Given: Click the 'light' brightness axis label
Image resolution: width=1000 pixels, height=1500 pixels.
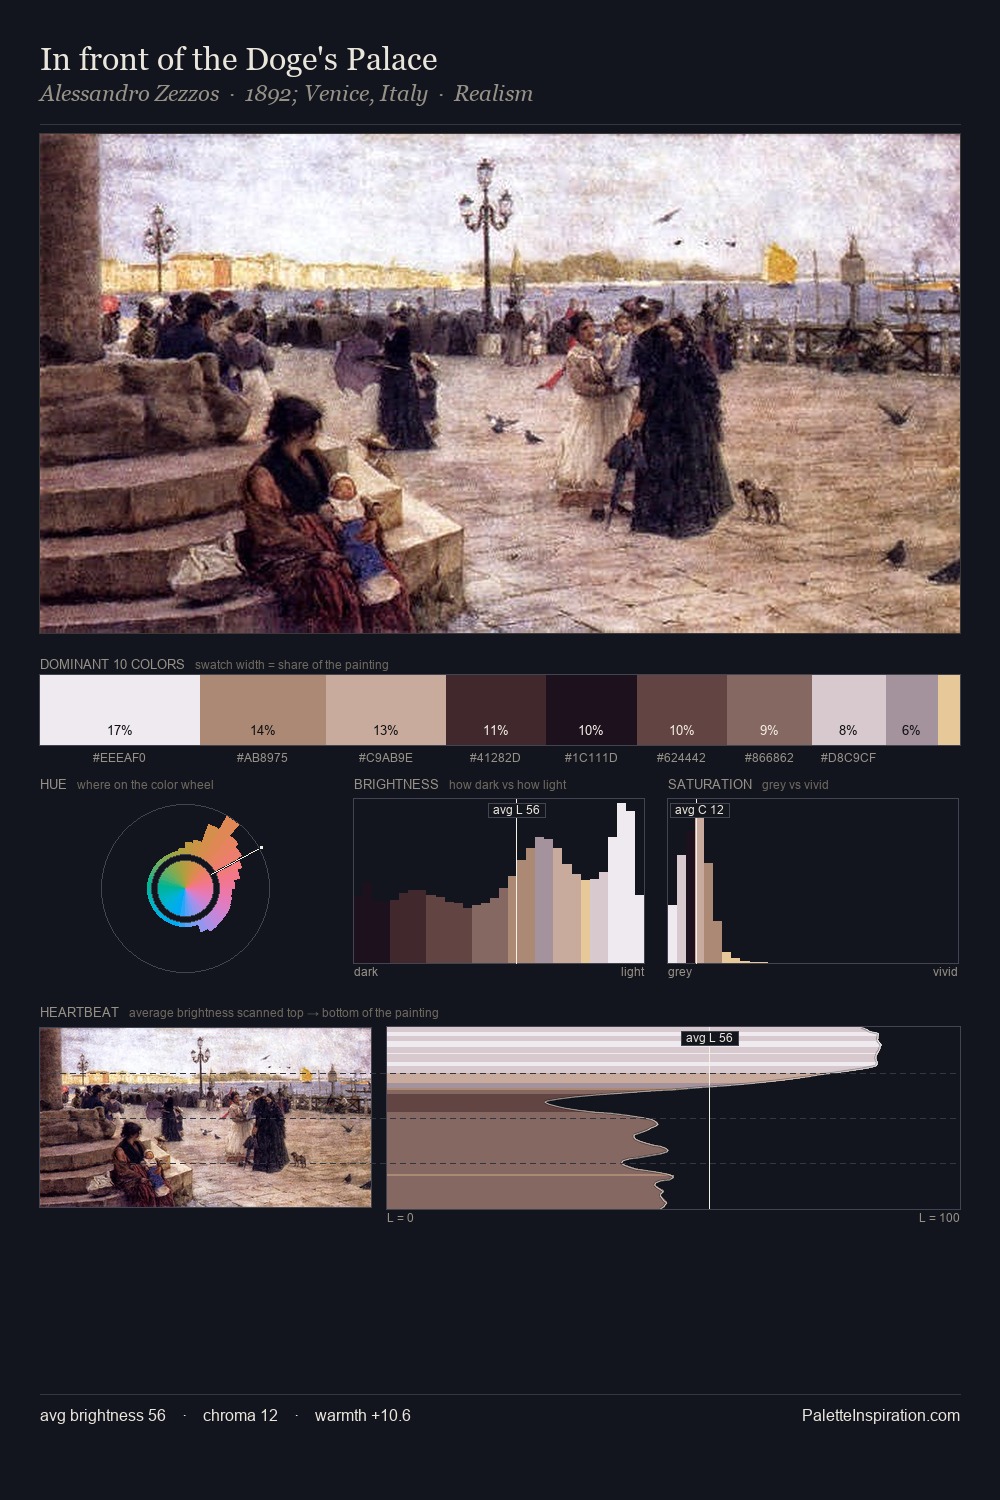Looking at the screenshot, I should 632,972.
